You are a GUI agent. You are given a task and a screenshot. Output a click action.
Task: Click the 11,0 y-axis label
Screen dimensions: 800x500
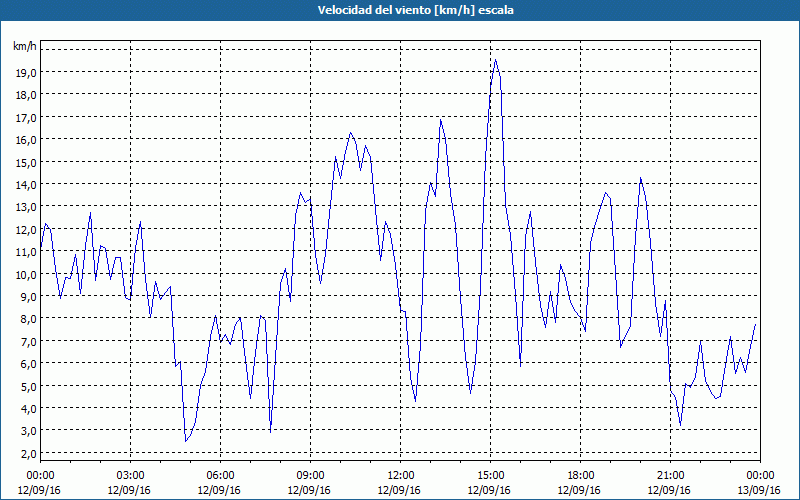(x=26, y=252)
